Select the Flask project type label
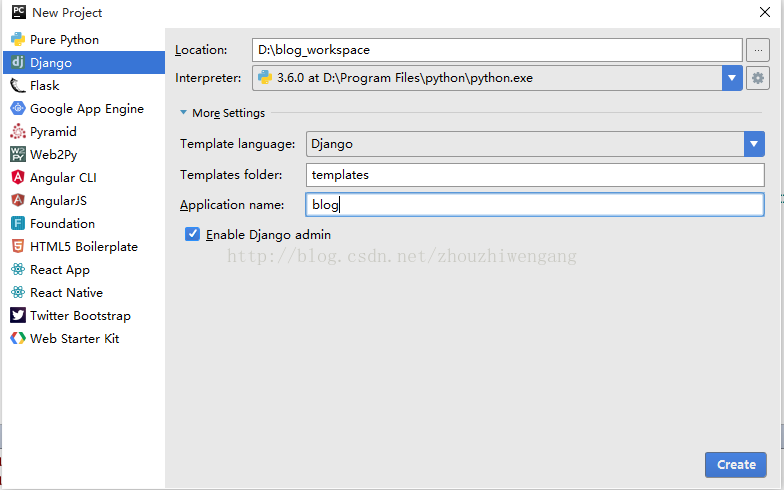This screenshot has width=784, height=490. coord(44,86)
